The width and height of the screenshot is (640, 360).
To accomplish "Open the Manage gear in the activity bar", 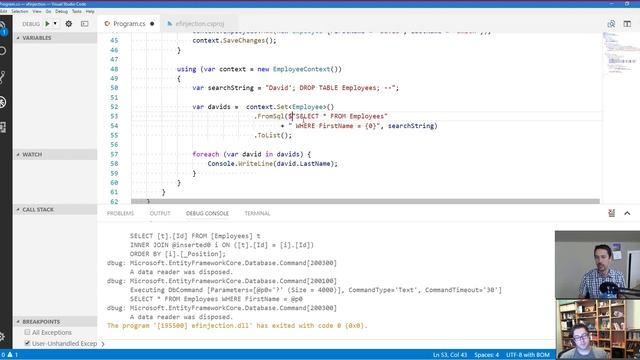I will (2, 337).
